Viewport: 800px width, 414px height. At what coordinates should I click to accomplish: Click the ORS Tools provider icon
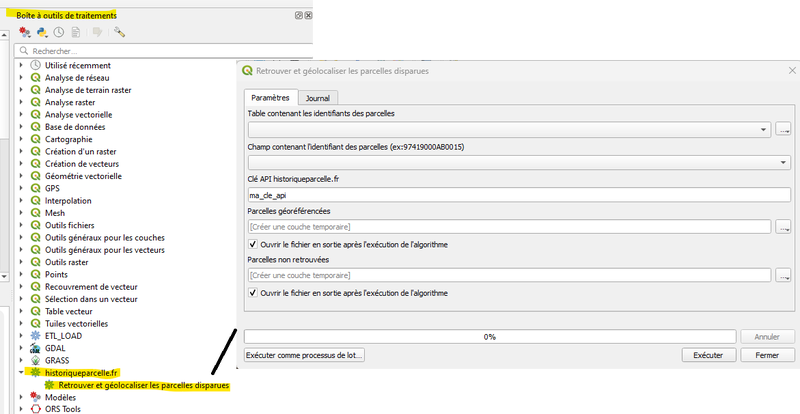pos(36,408)
